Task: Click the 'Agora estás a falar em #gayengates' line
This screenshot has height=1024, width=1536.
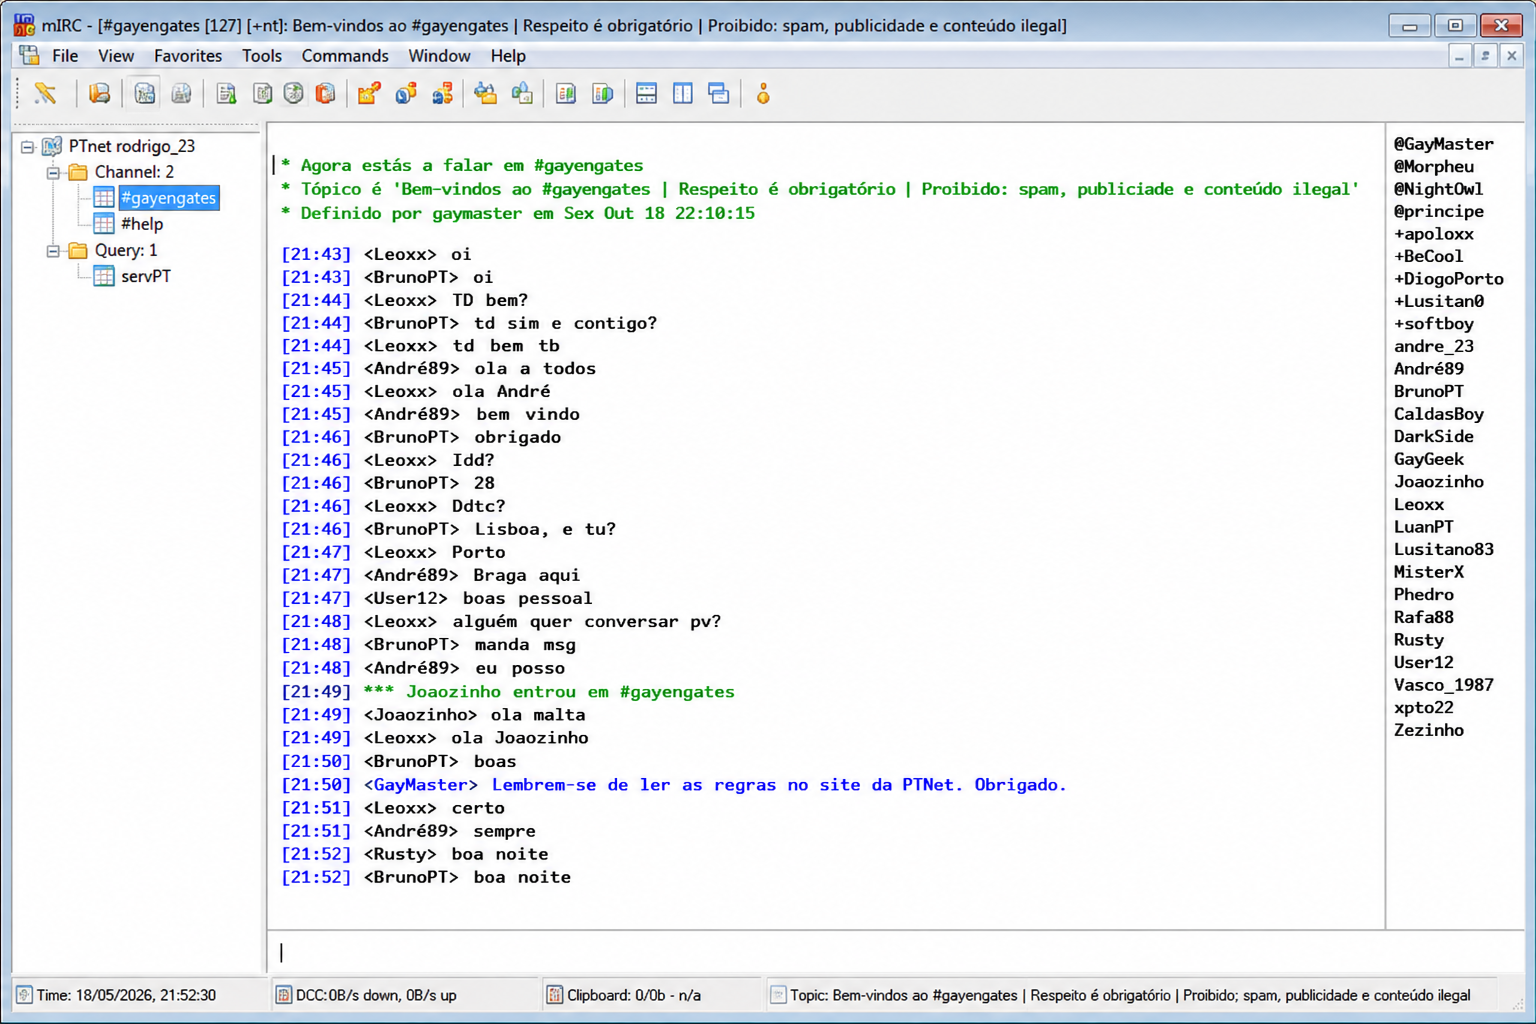Action: click(462, 165)
